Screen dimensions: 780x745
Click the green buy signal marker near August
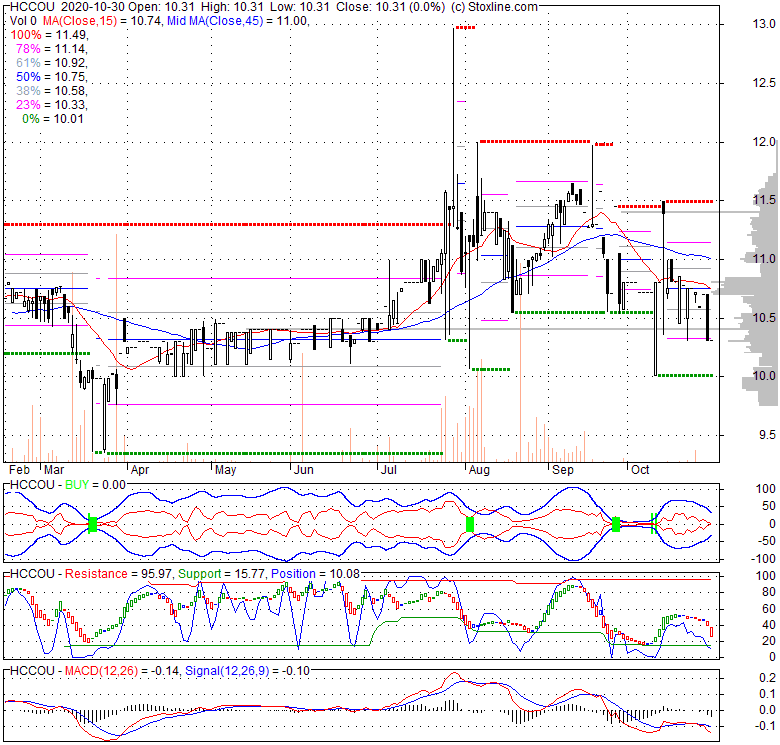470,524
